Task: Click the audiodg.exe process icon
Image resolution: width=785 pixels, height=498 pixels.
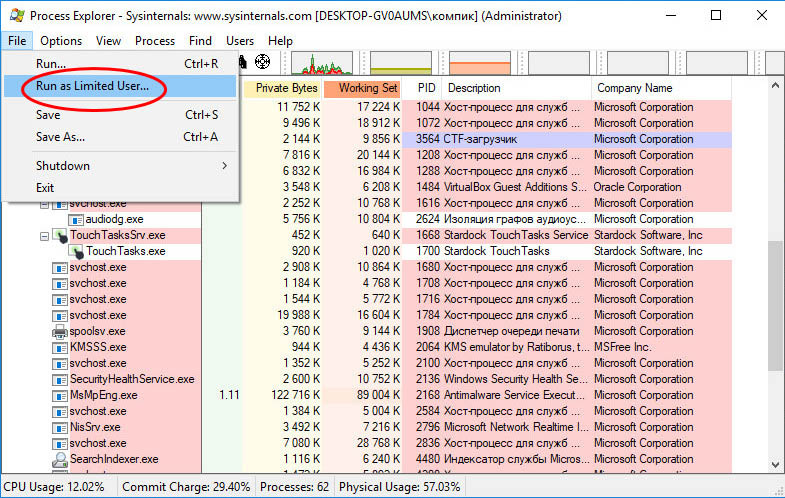Action: click(x=76, y=219)
